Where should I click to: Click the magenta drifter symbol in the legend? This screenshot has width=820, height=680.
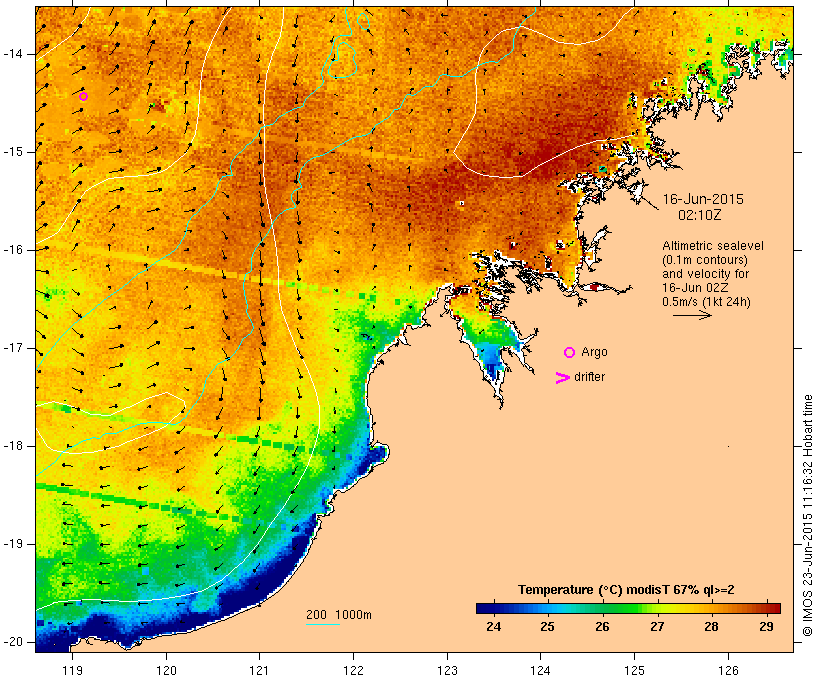tap(563, 378)
